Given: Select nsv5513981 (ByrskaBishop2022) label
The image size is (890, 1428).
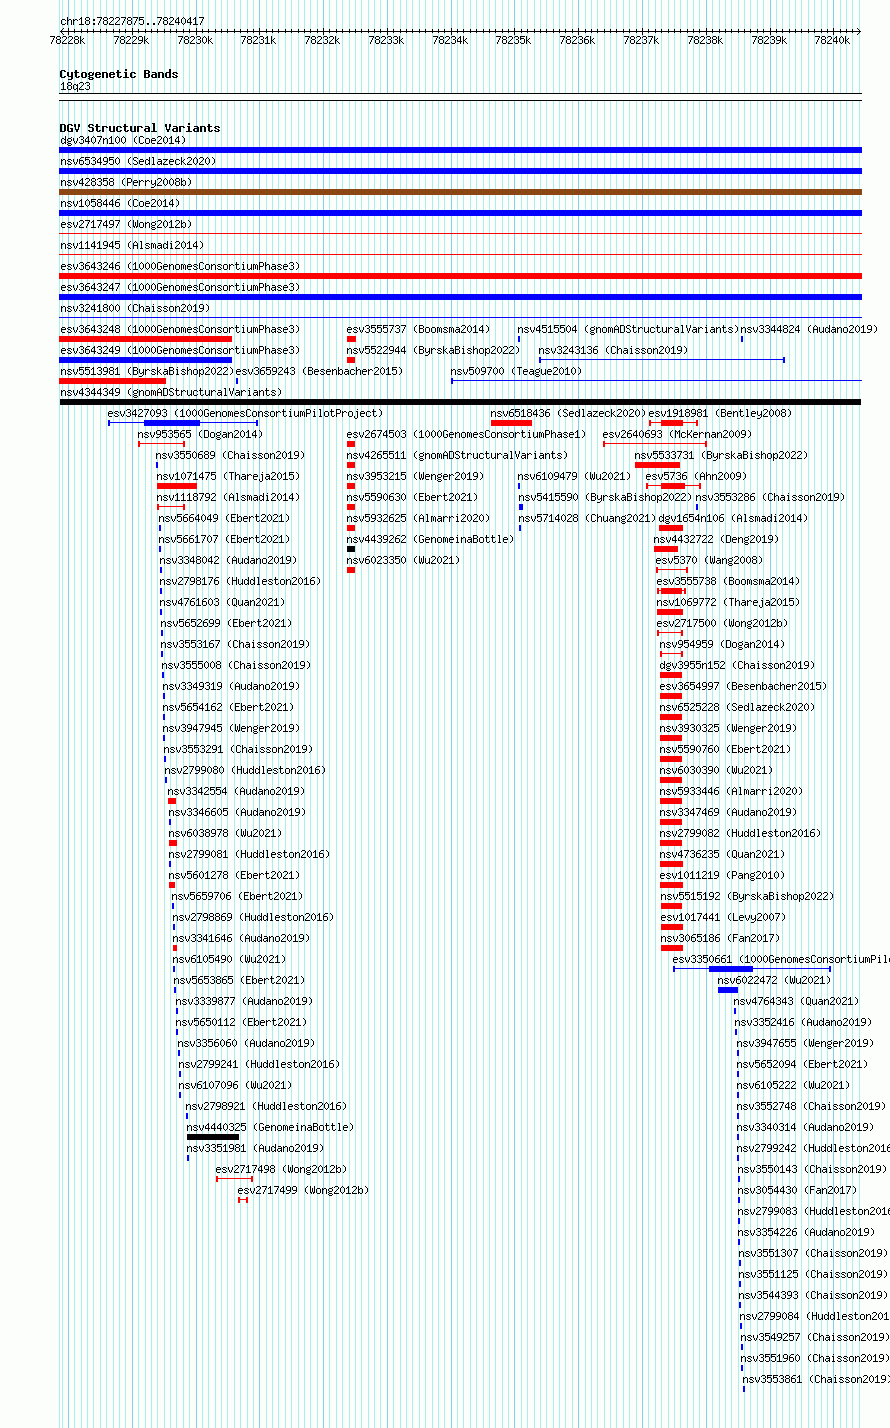Looking at the screenshot, I should [147, 371].
